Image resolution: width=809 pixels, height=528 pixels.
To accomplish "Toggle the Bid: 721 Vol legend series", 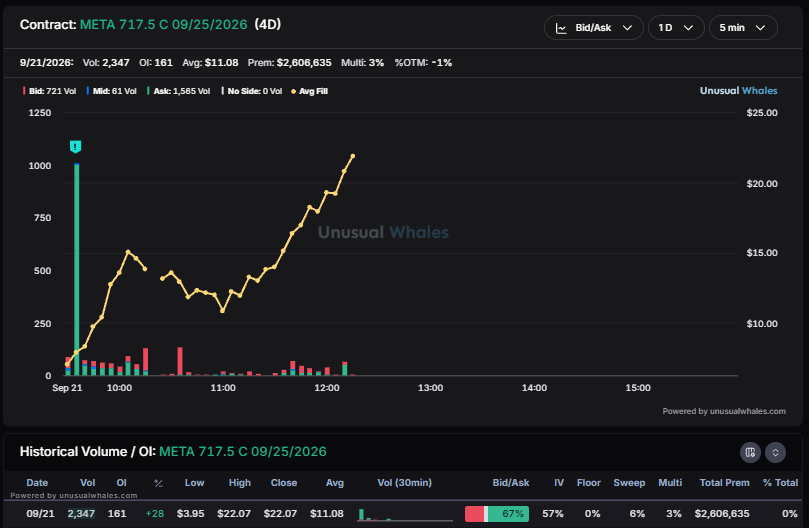I will [x=50, y=91].
